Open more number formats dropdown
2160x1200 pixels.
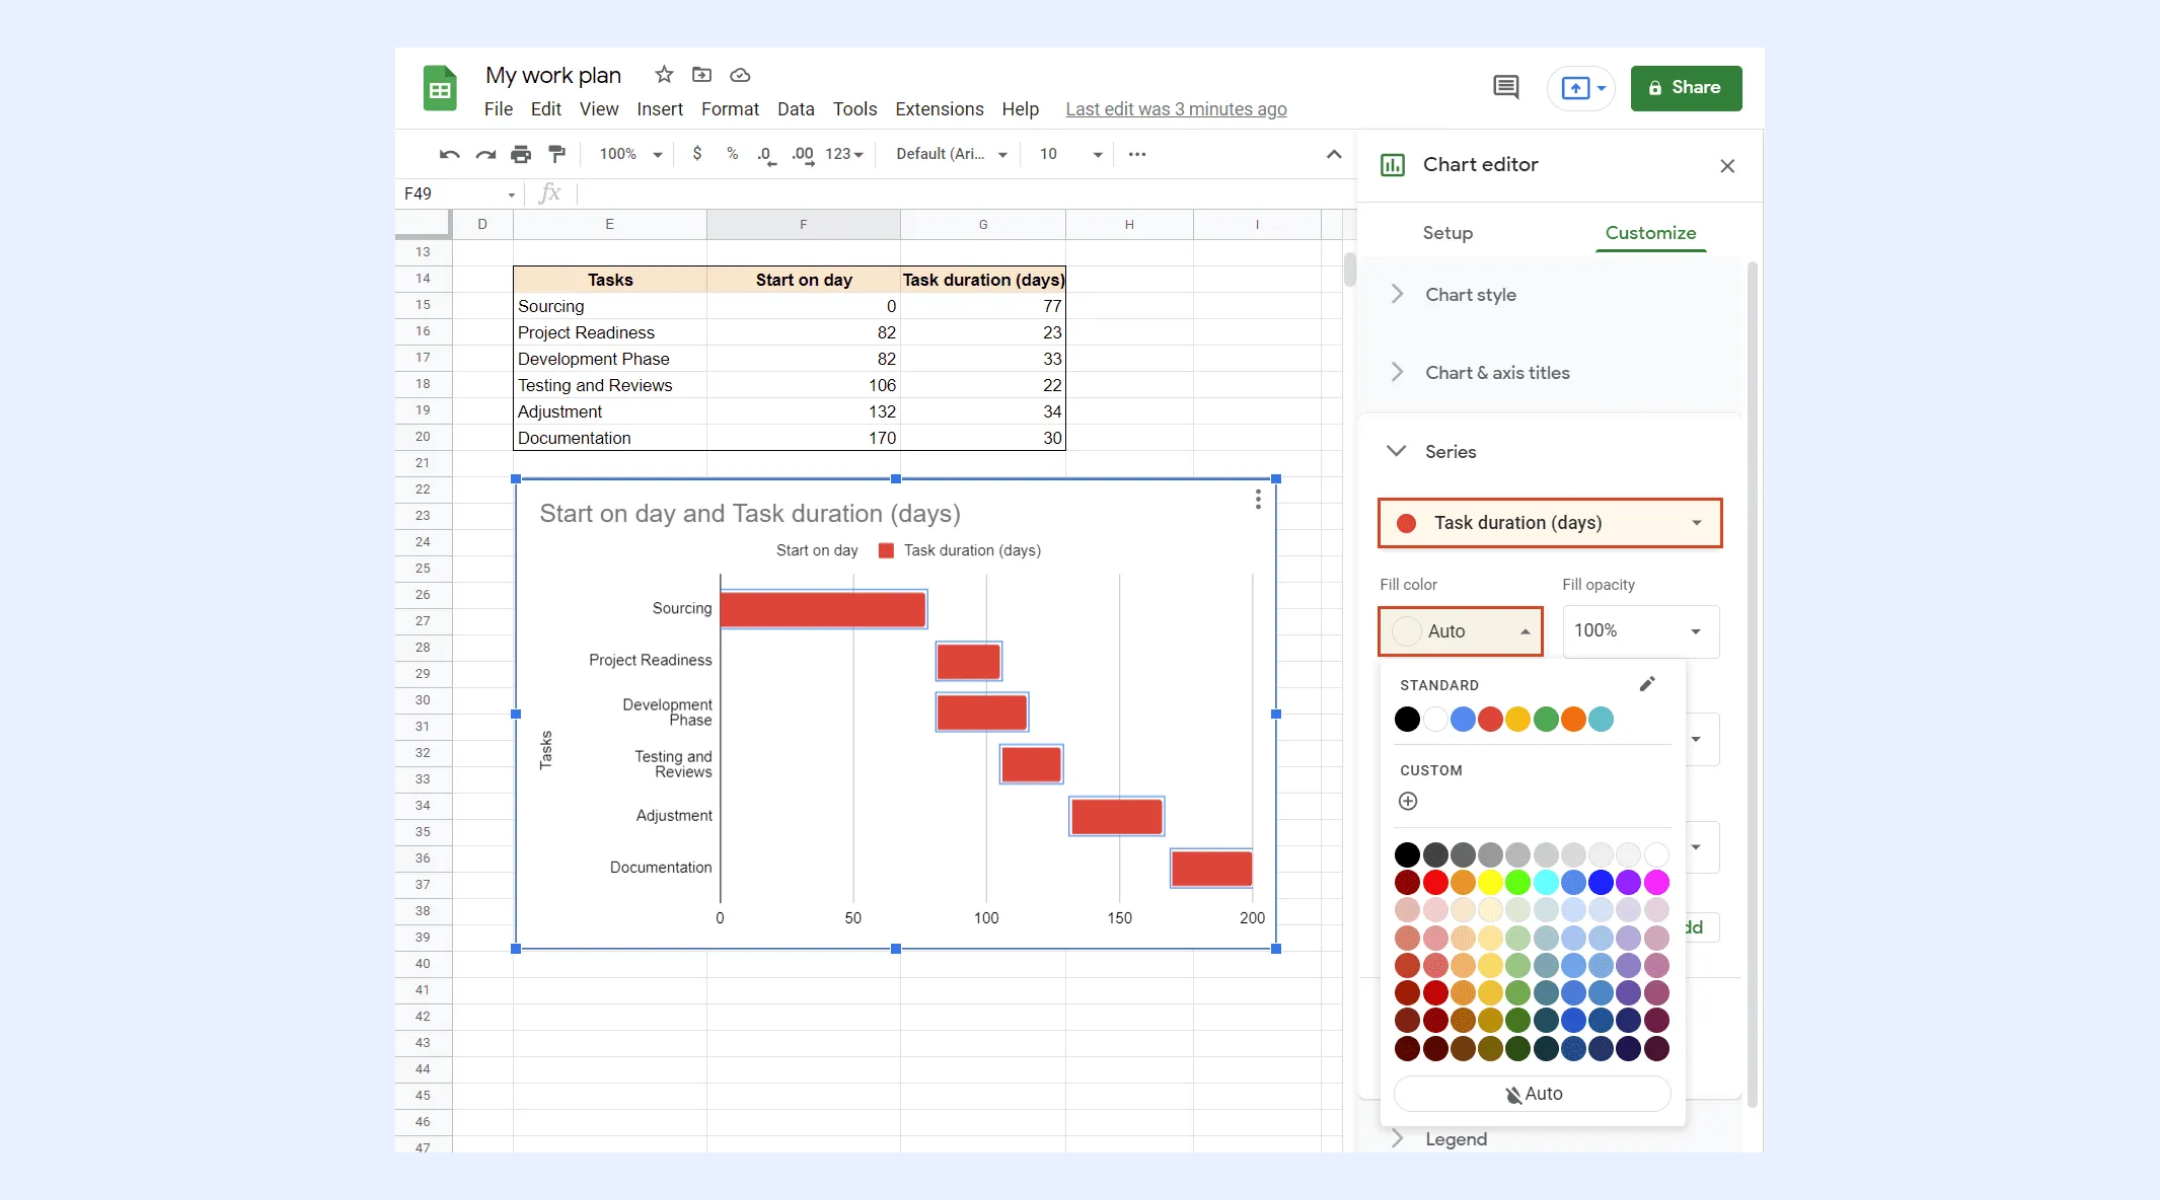tap(844, 154)
